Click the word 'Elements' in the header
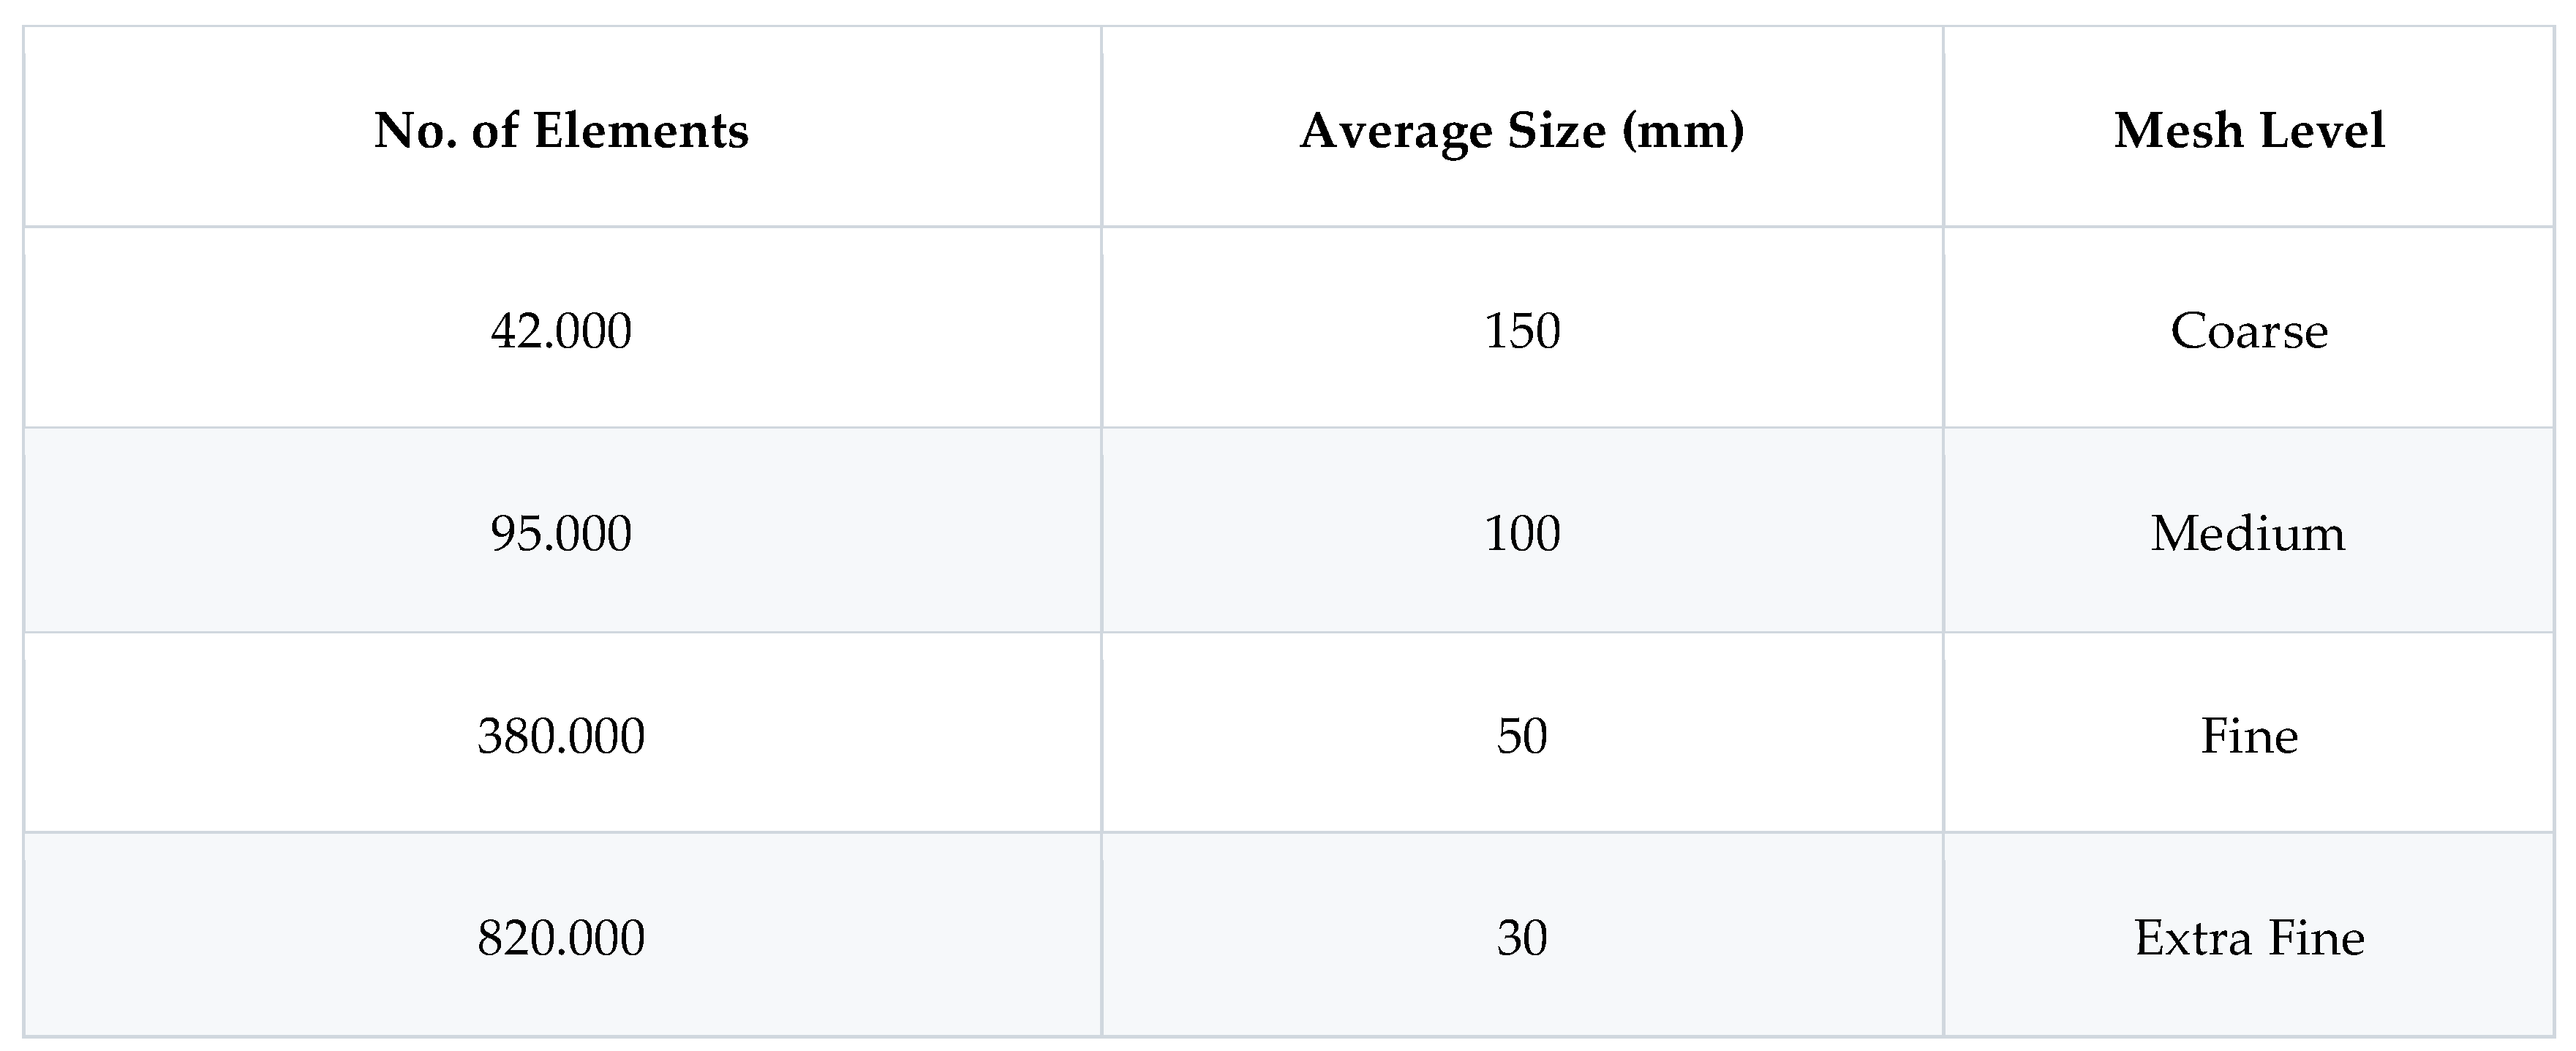This screenshot has height=1051, width=2576. pos(641,130)
